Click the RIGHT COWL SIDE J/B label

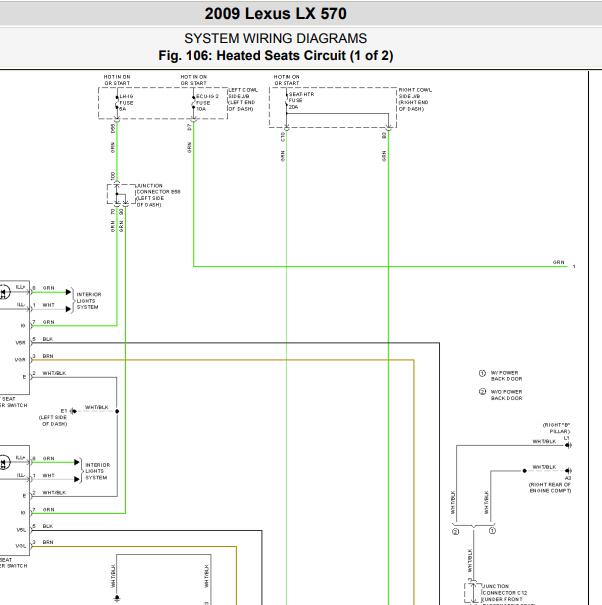coord(415,99)
